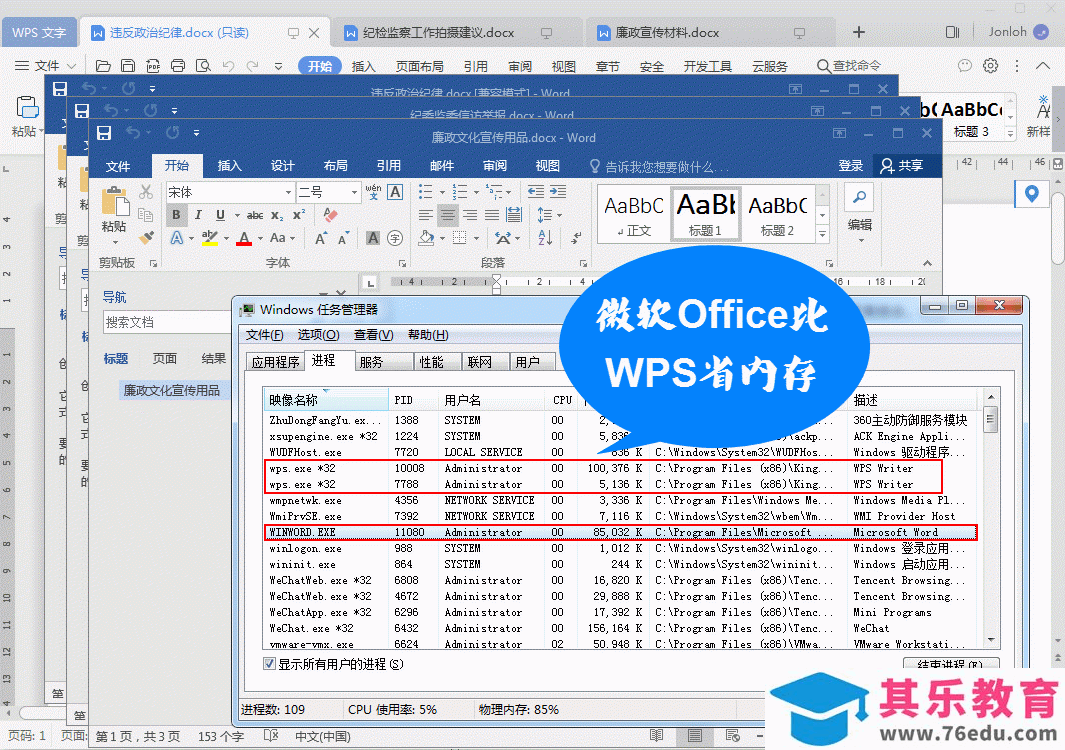Click the Italic button in Word ribbon
Screen dimensions: 1065x750
click(198, 215)
